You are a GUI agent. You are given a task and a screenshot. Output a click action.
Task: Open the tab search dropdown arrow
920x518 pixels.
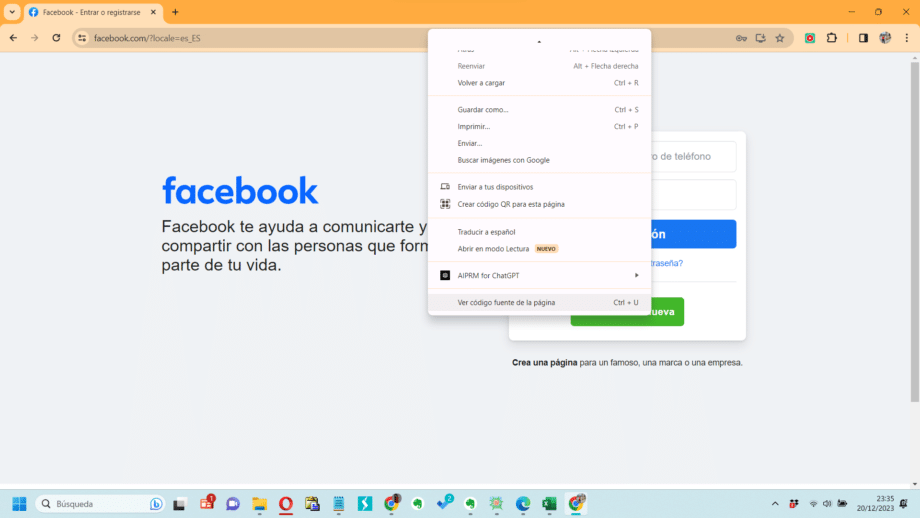12,12
